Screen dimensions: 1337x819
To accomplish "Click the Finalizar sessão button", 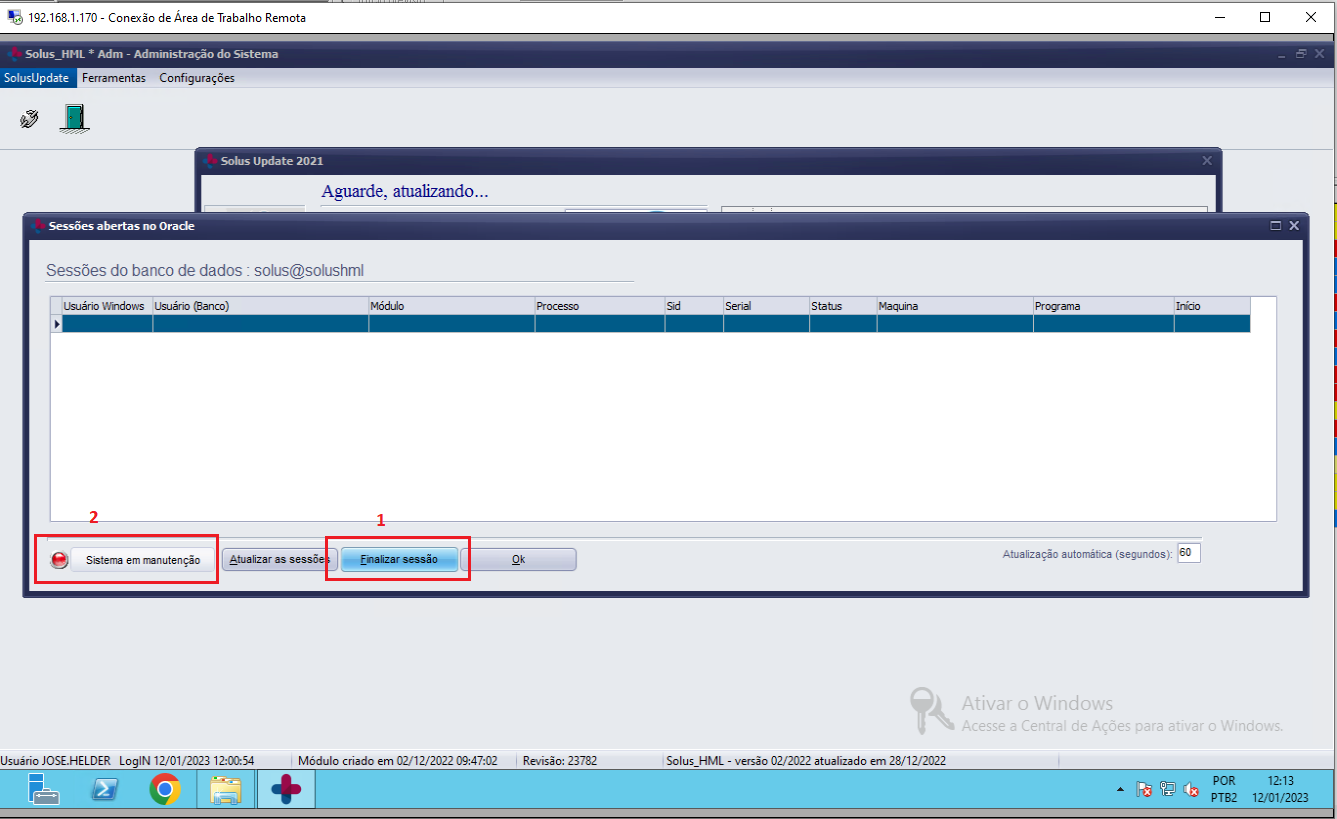I will point(399,560).
